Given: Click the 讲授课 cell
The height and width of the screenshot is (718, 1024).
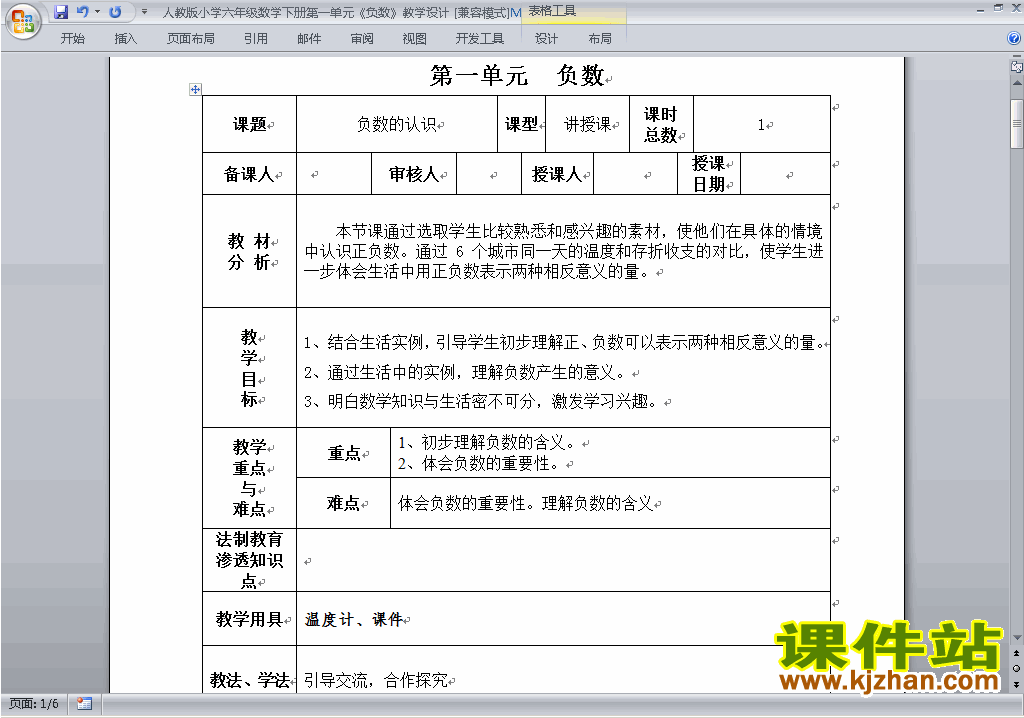Looking at the screenshot, I should [x=588, y=124].
